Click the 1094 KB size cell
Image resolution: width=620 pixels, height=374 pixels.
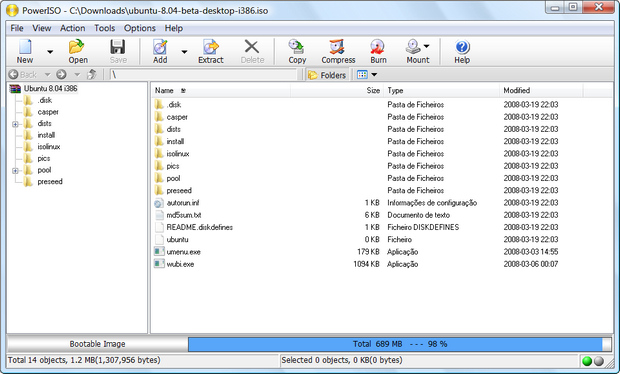(x=366, y=264)
